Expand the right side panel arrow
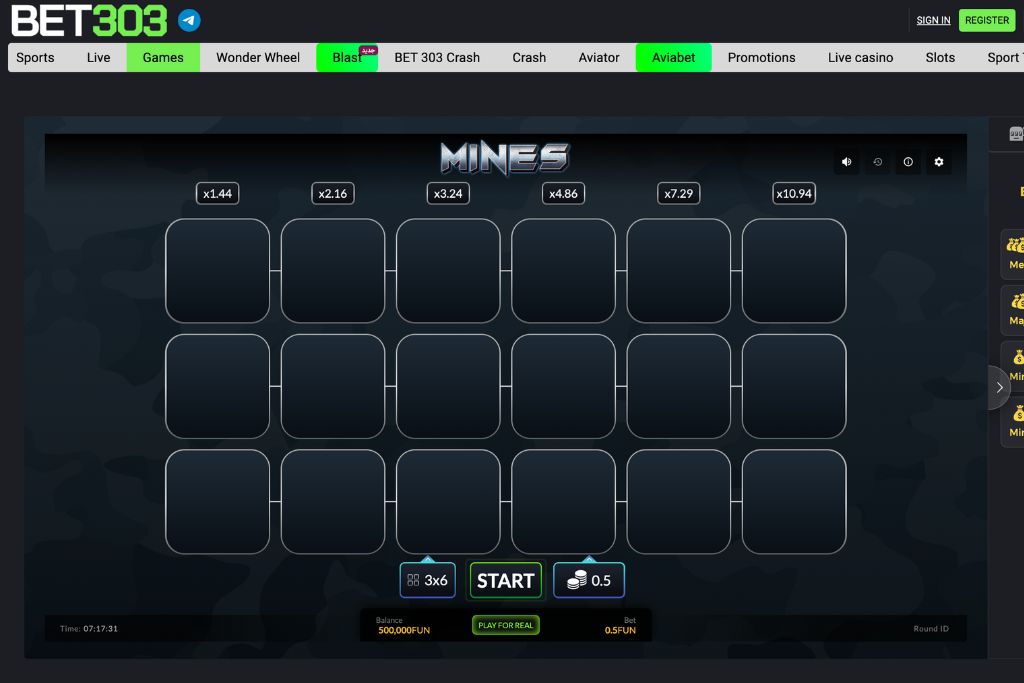The width and height of the screenshot is (1024, 683). point(999,387)
